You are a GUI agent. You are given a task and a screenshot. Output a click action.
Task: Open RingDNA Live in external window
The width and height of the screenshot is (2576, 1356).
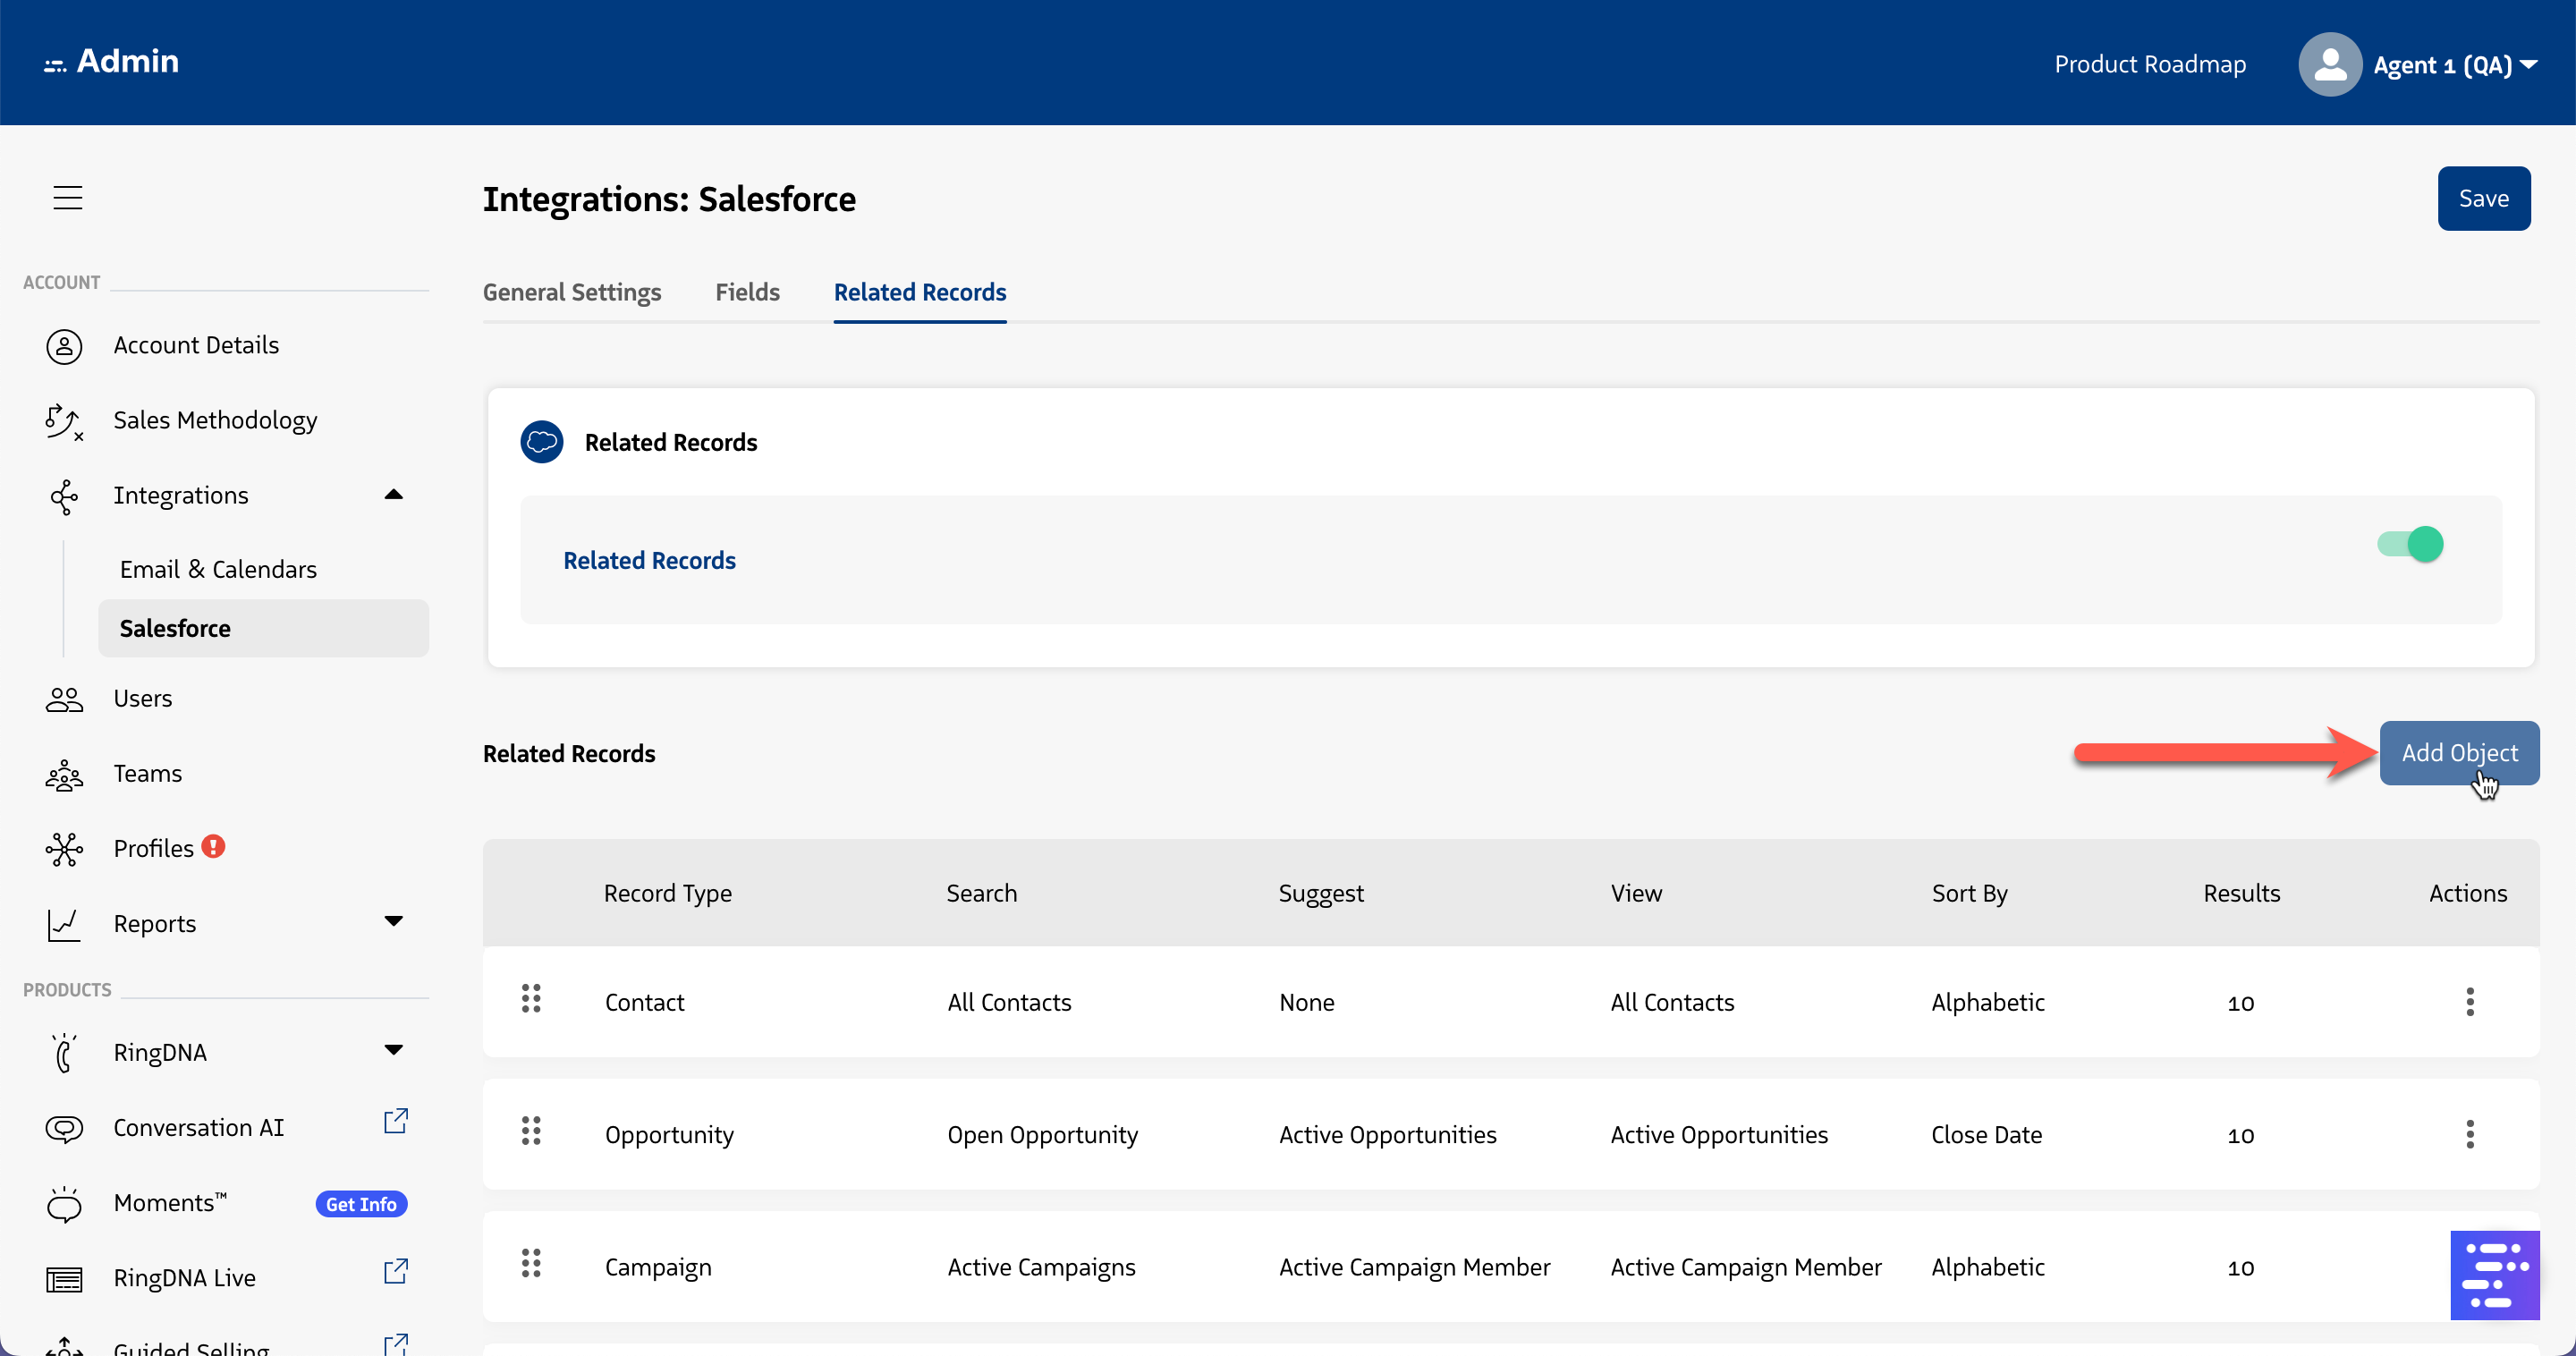[x=396, y=1272]
